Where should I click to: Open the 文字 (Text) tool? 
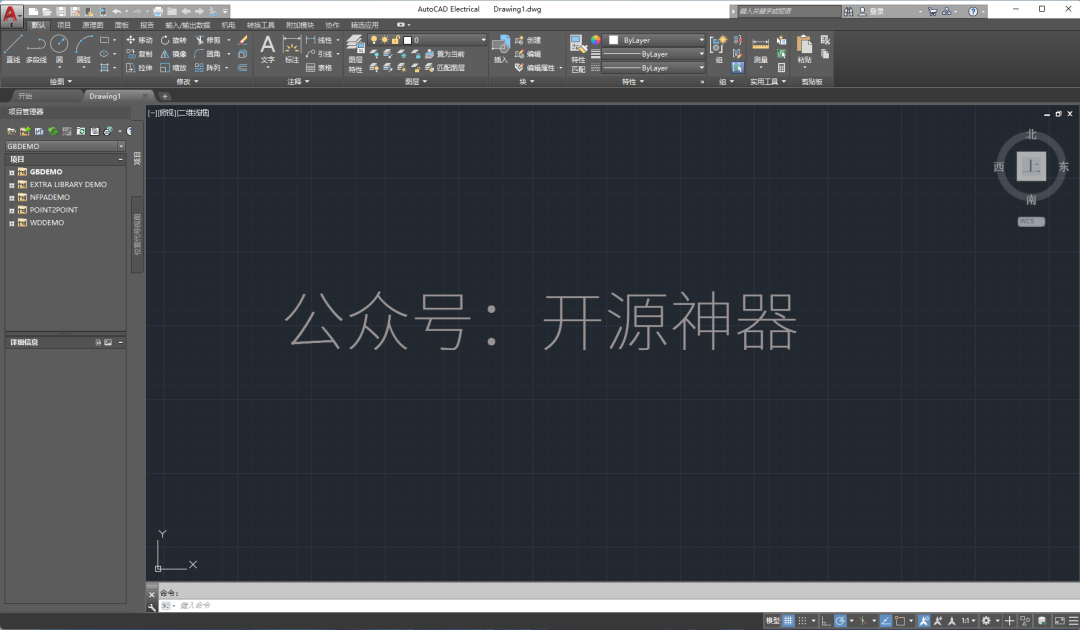(x=268, y=50)
